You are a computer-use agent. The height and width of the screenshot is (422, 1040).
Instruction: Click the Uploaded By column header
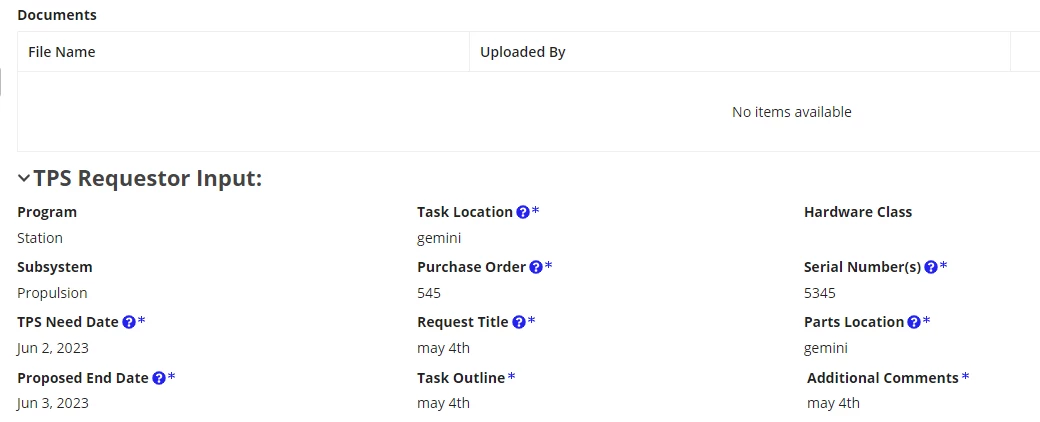523,52
